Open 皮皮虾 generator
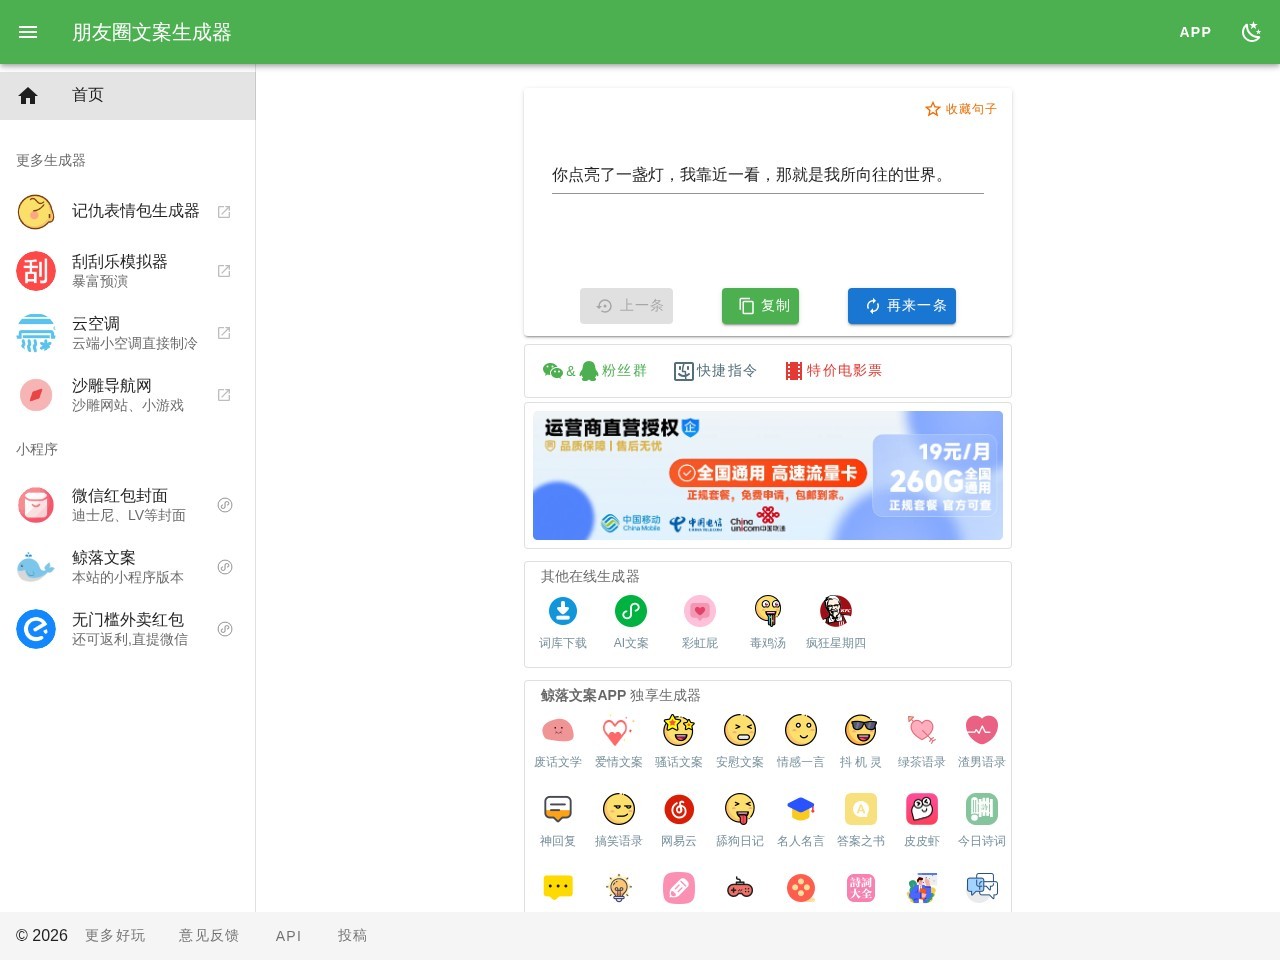Image resolution: width=1280 pixels, height=960 pixels. coord(922,821)
